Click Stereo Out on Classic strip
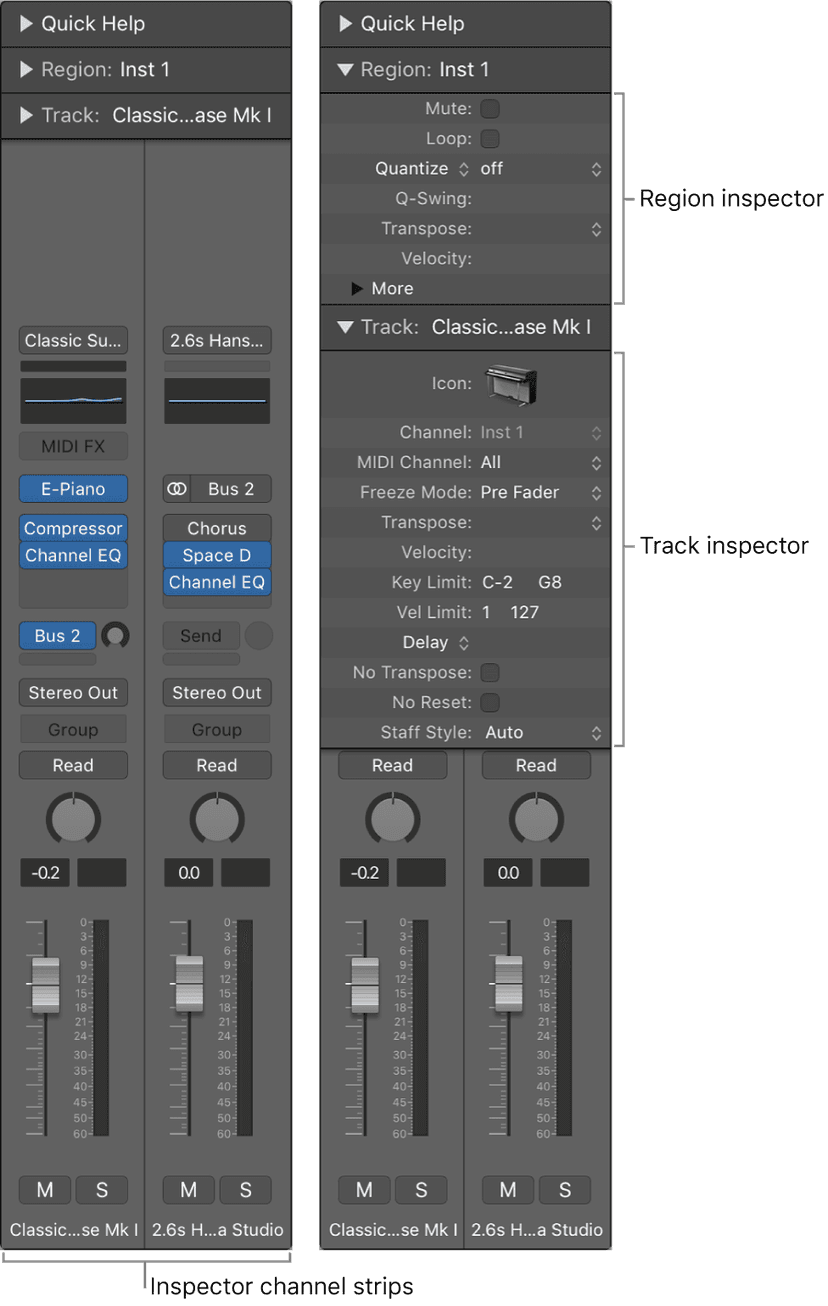This screenshot has width=828, height=1306. (73, 692)
